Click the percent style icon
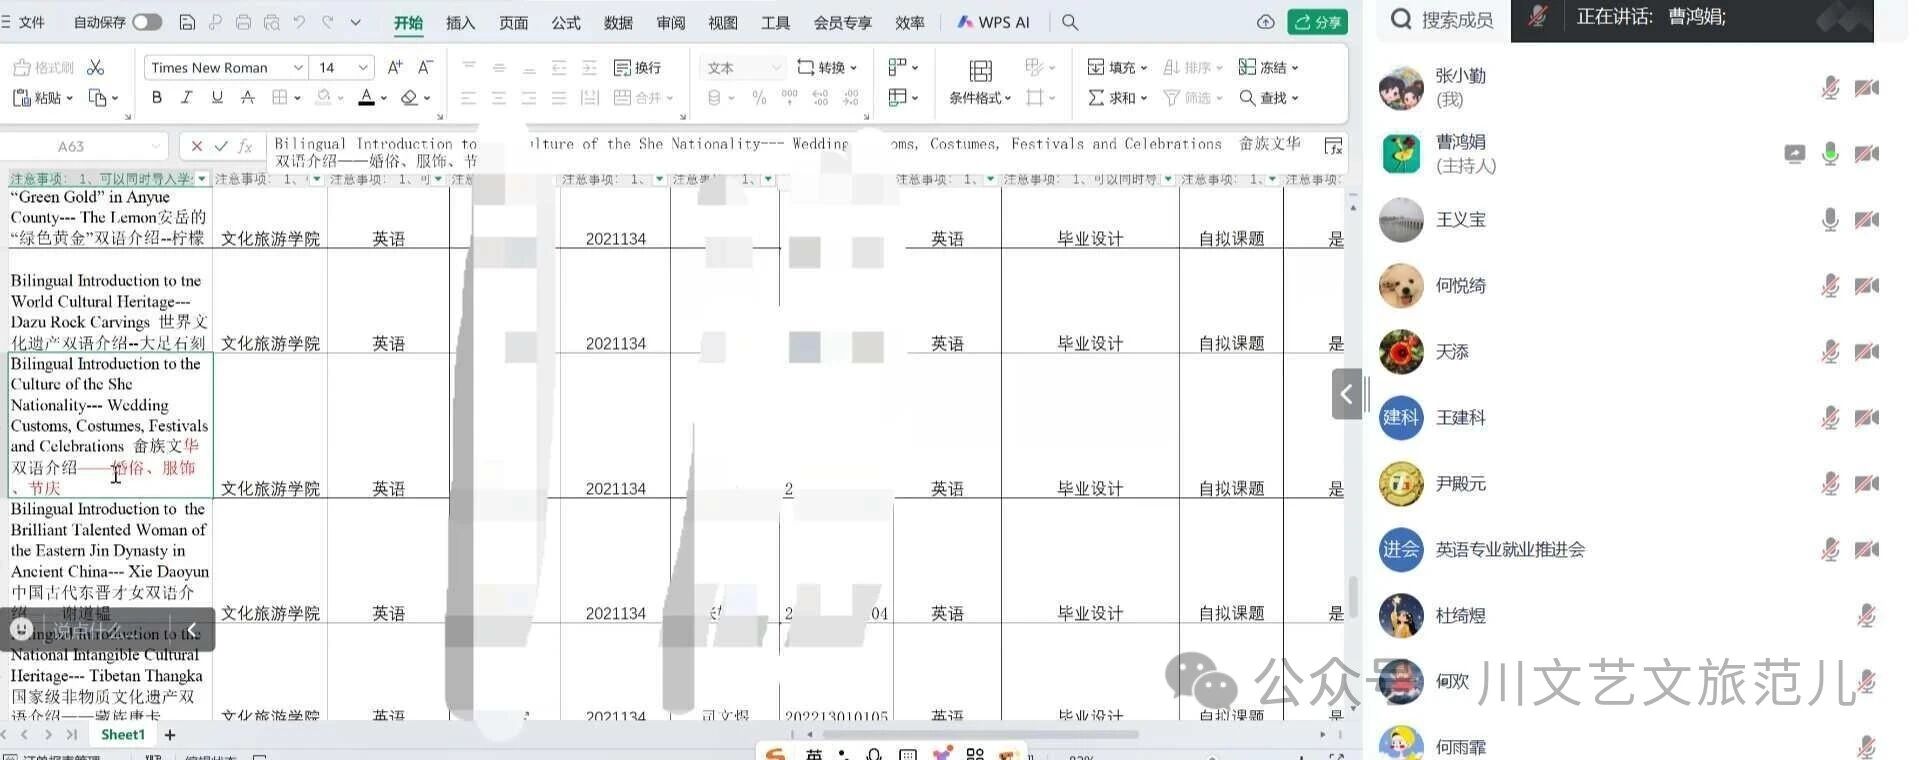This screenshot has width=1919, height=760. (x=759, y=97)
